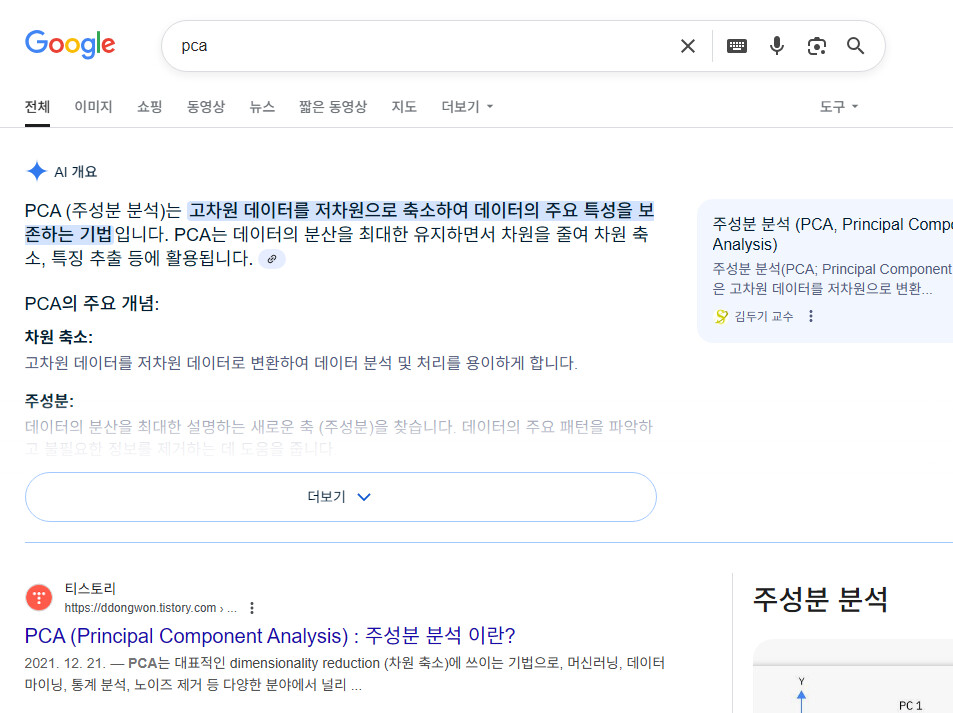Click the 2021. 12. 21. result snippet text

(345, 673)
